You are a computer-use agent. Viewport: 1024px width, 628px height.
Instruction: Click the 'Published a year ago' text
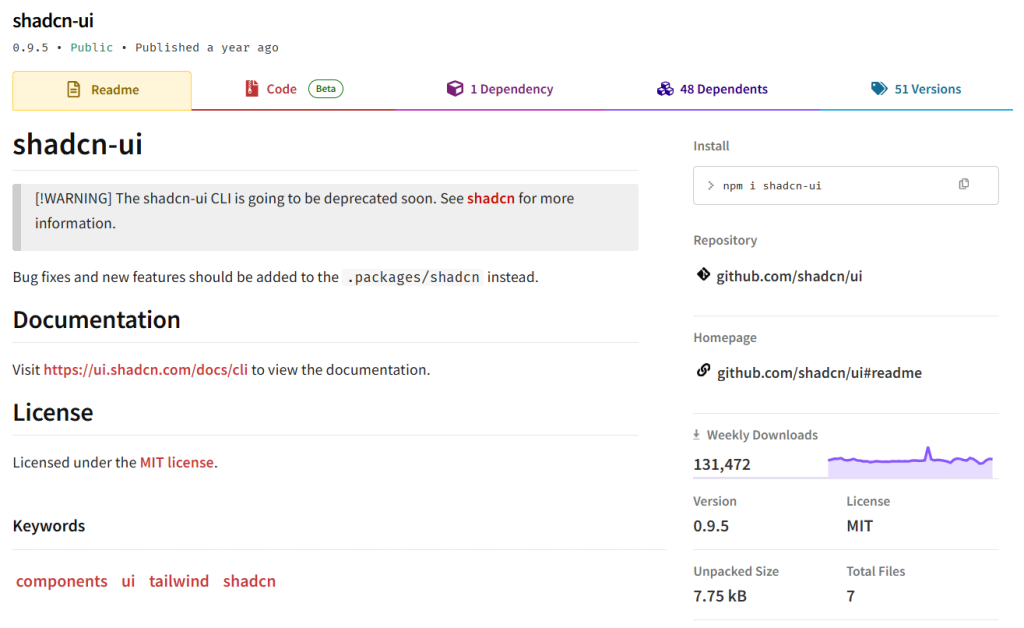tap(206, 48)
